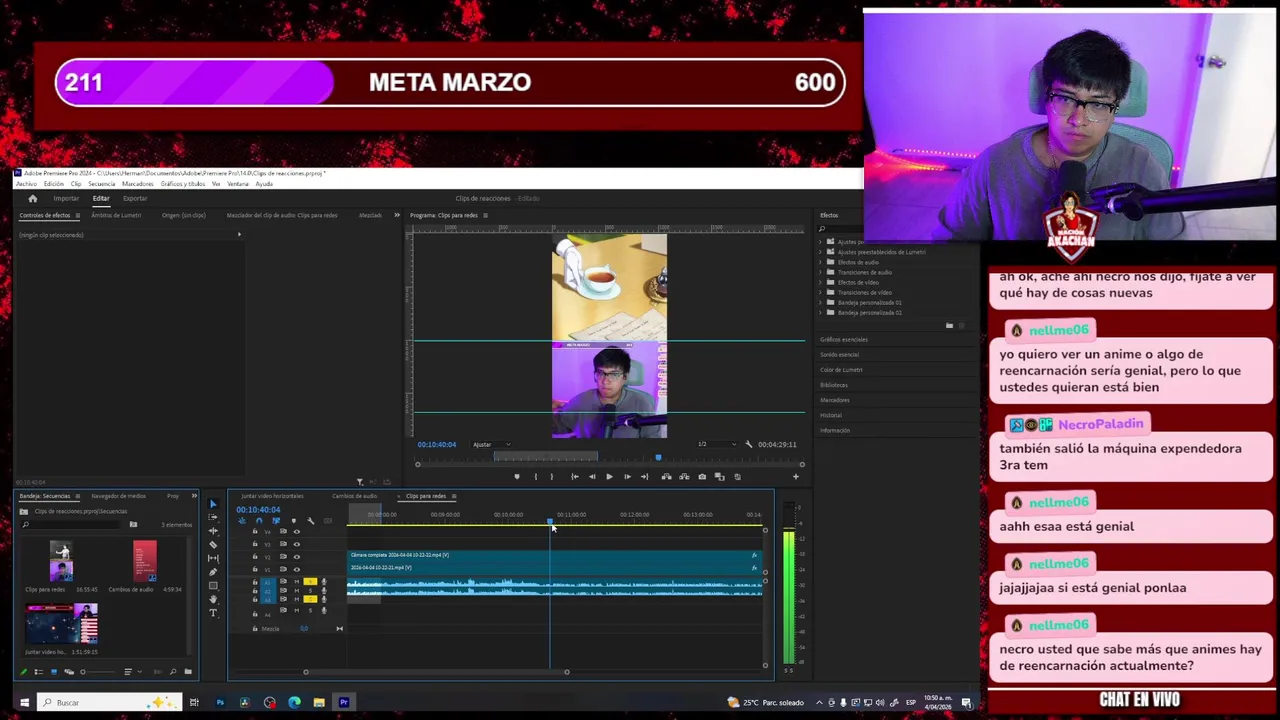
Task: Expand Bandeja personalizada 01 folder
Action: [821, 302]
